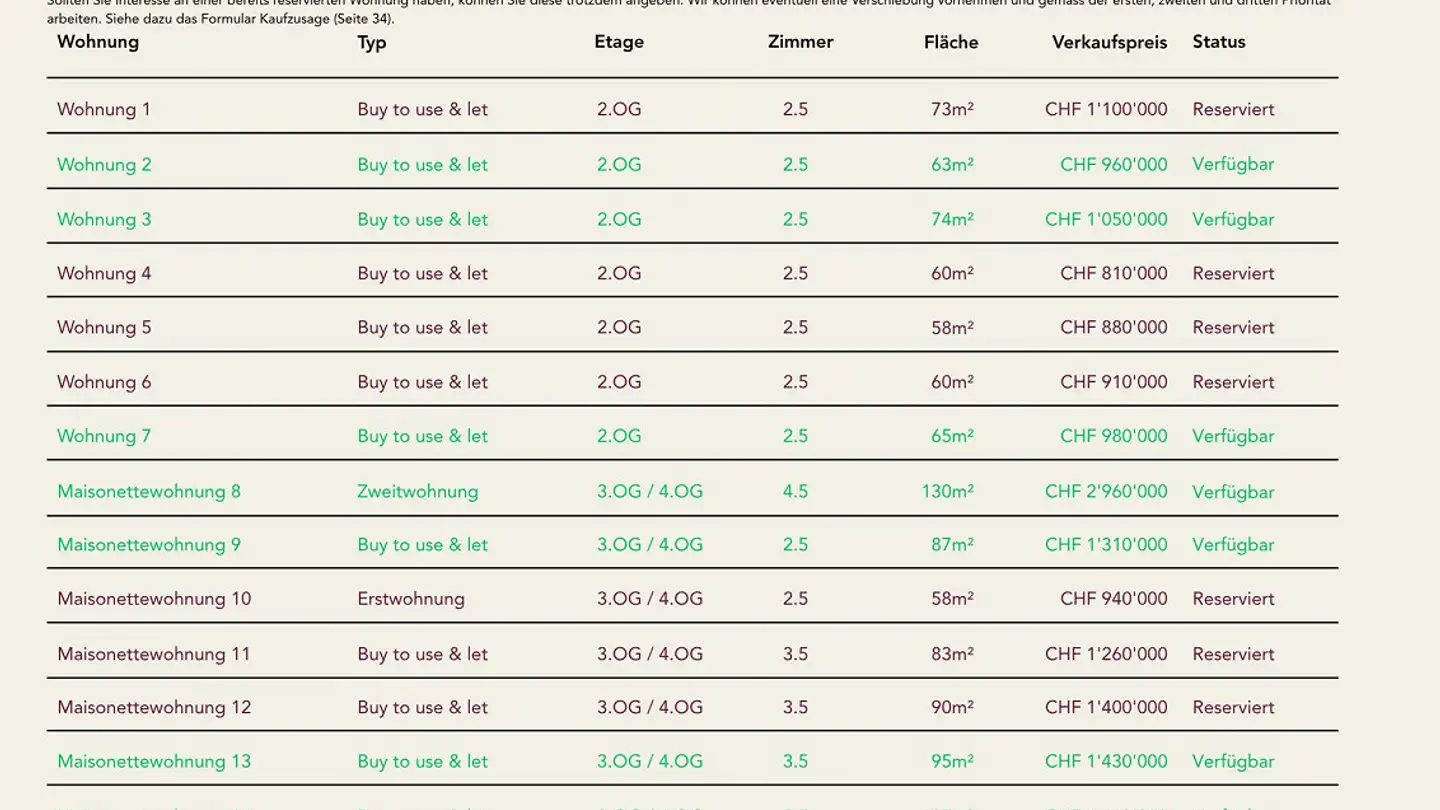Click the Zimmer column header
Viewport: 1440px width, 810px height.
click(800, 42)
